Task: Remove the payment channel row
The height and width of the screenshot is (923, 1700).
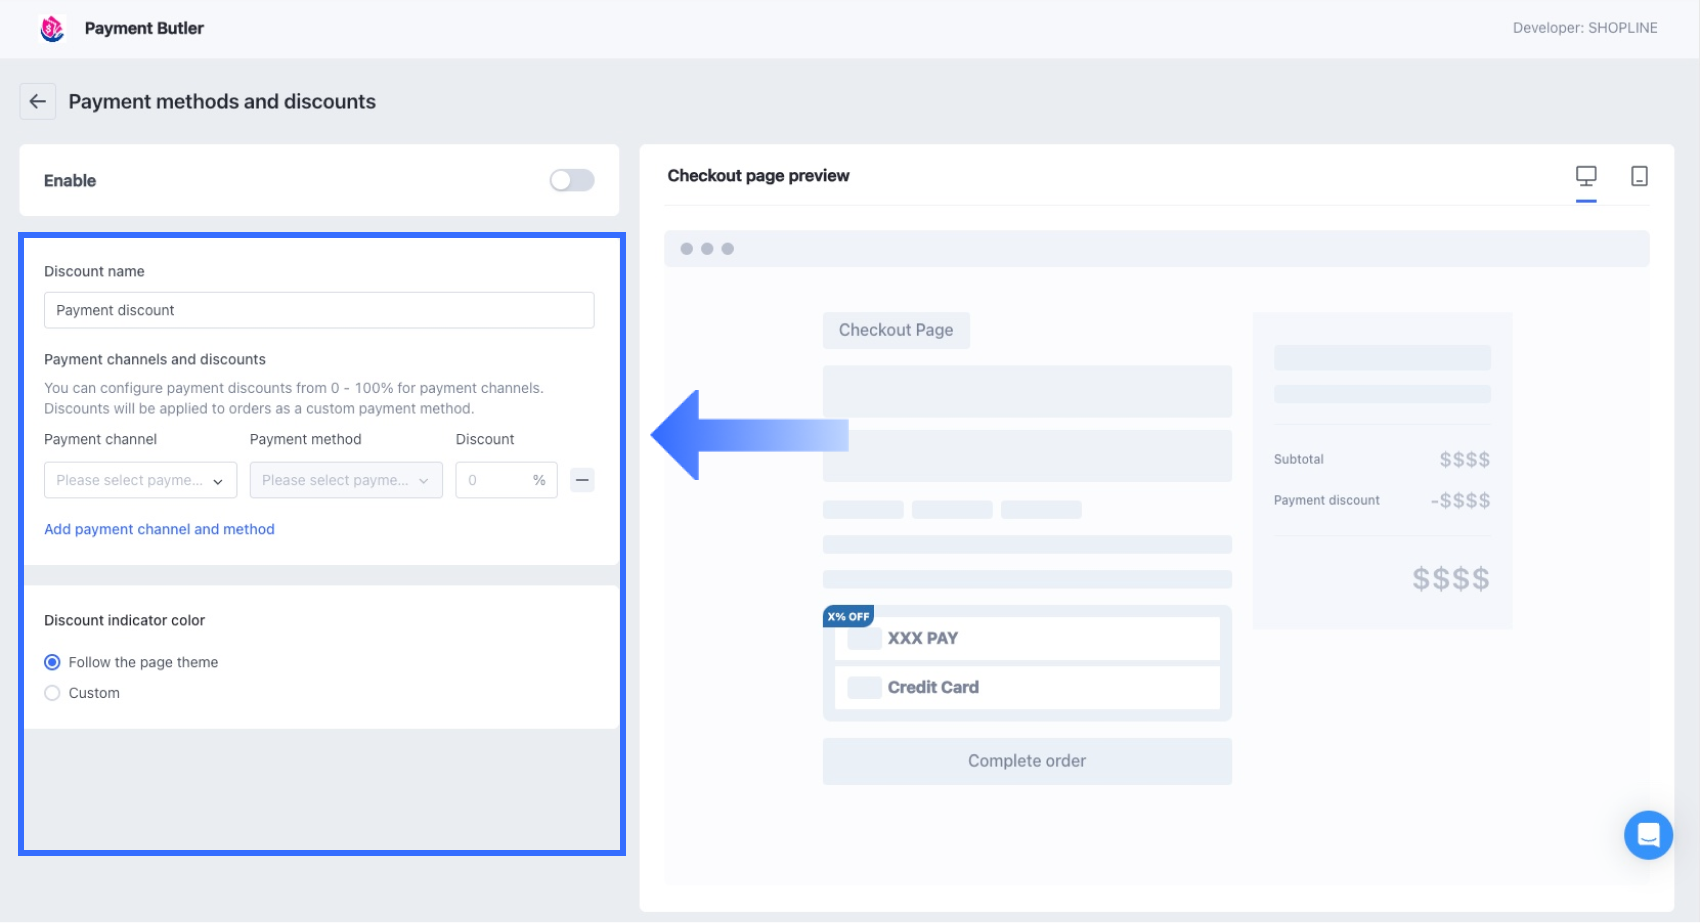Action: point(582,480)
